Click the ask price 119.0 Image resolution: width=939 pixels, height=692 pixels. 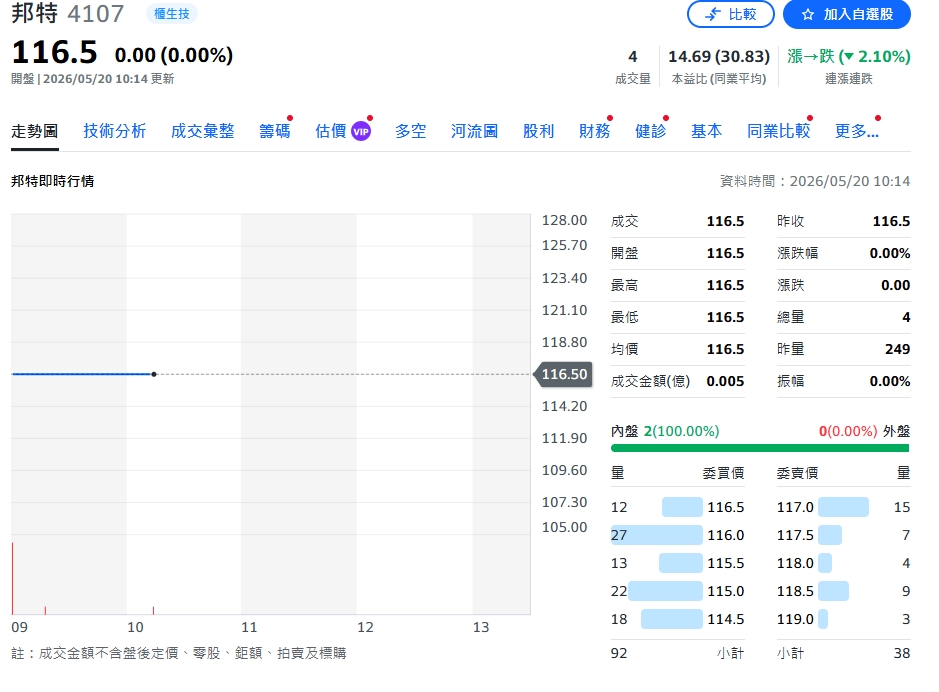point(795,619)
